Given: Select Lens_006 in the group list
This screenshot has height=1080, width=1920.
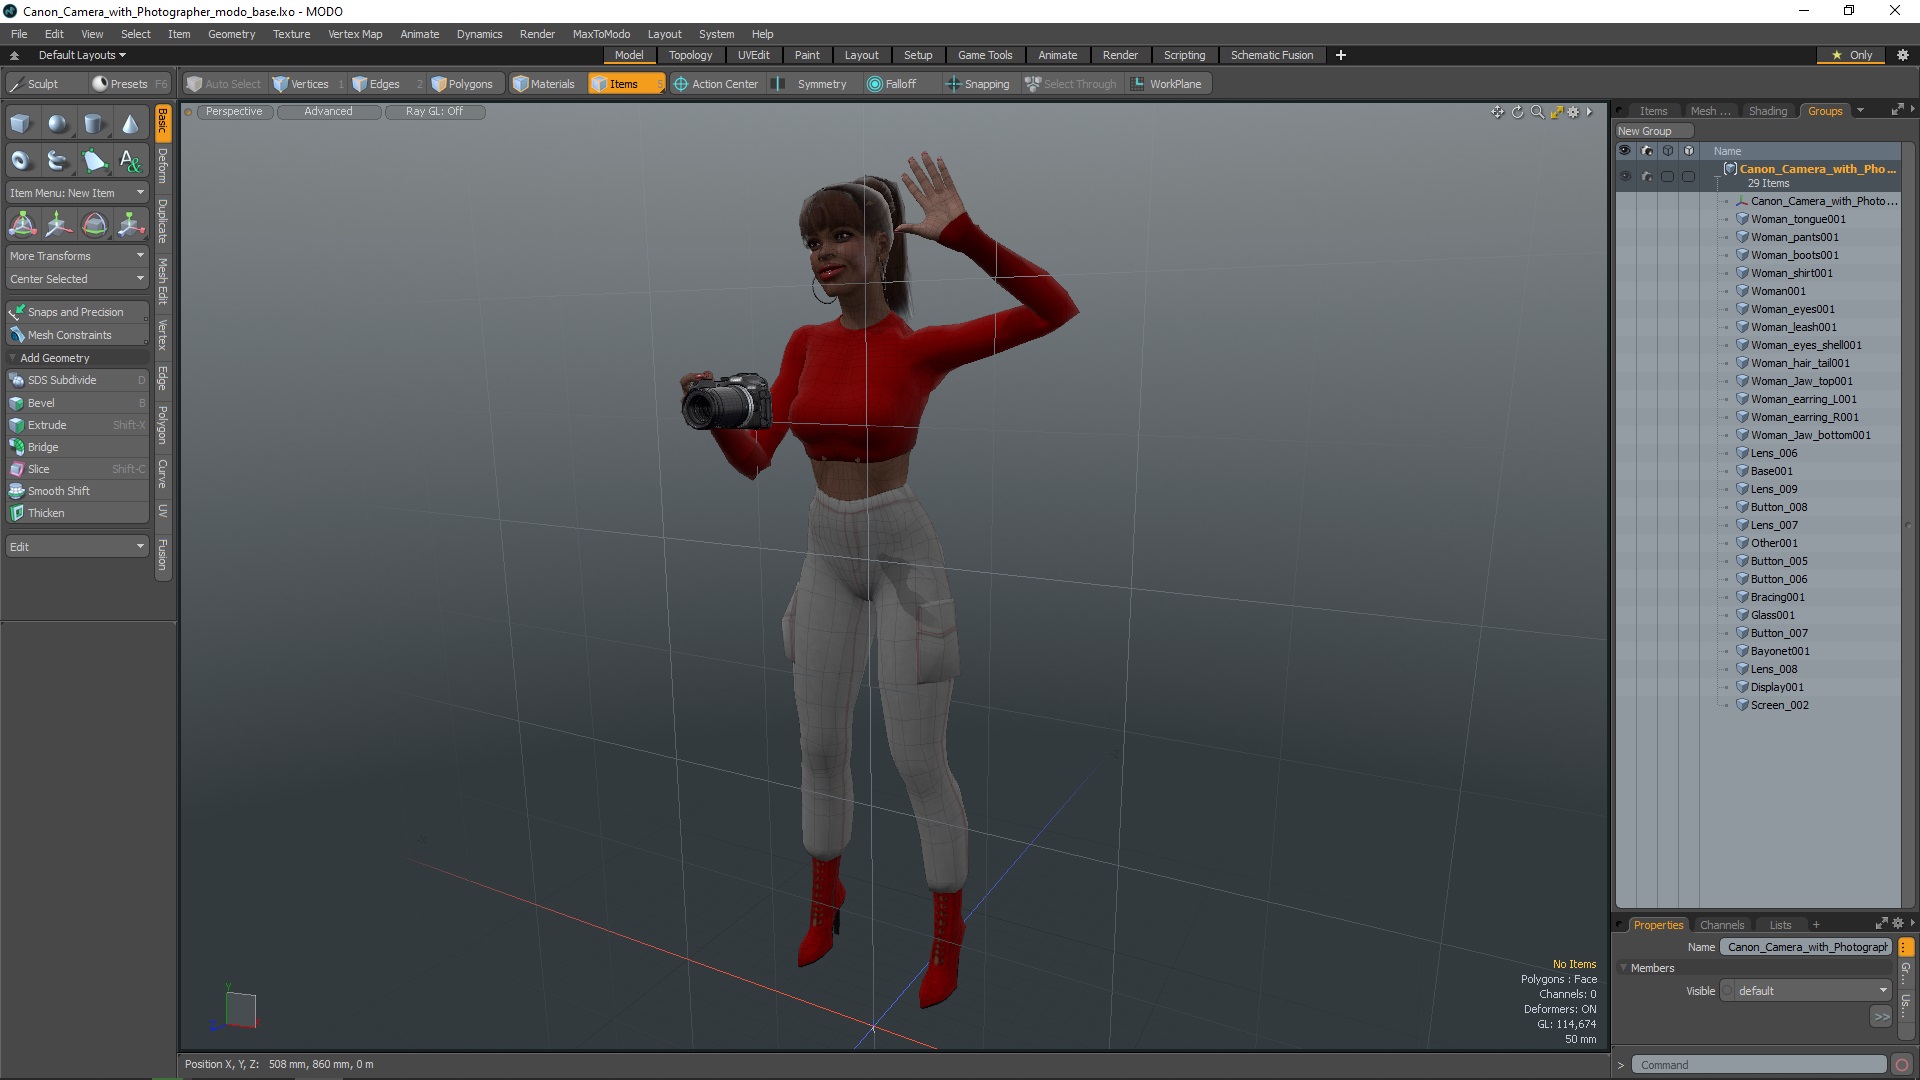Looking at the screenshot, I should pos(1773,453).
